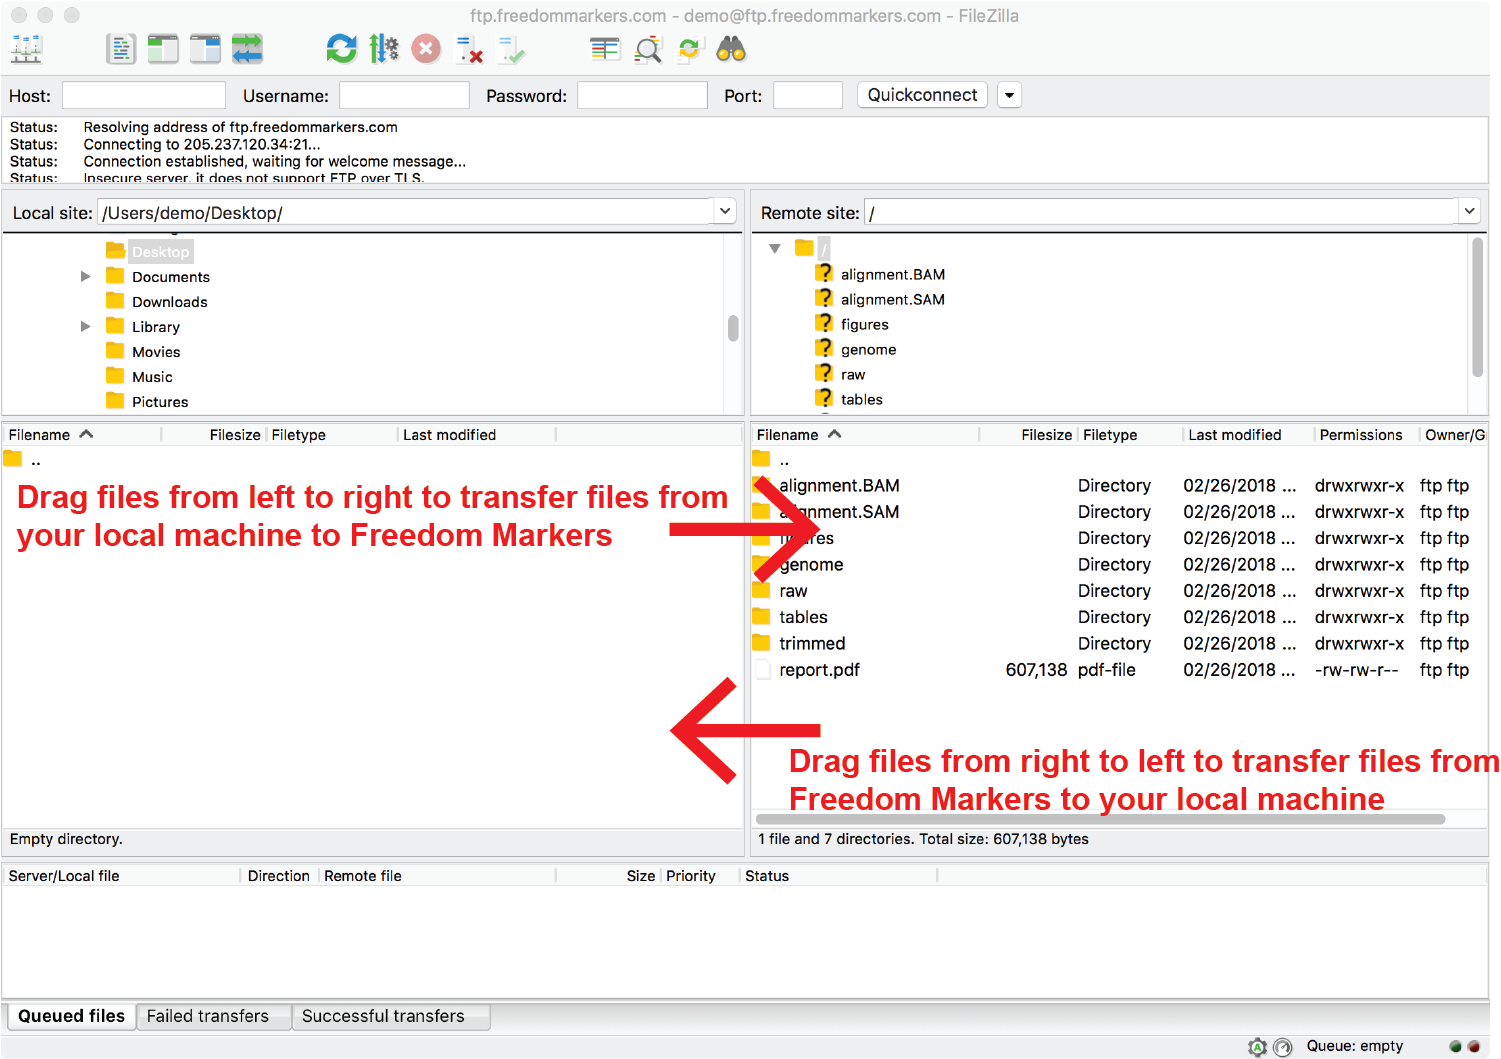This screenshot has width=1501, height=1059.
Task: Sort local files by Last modified header
Action: pos(476,435)
